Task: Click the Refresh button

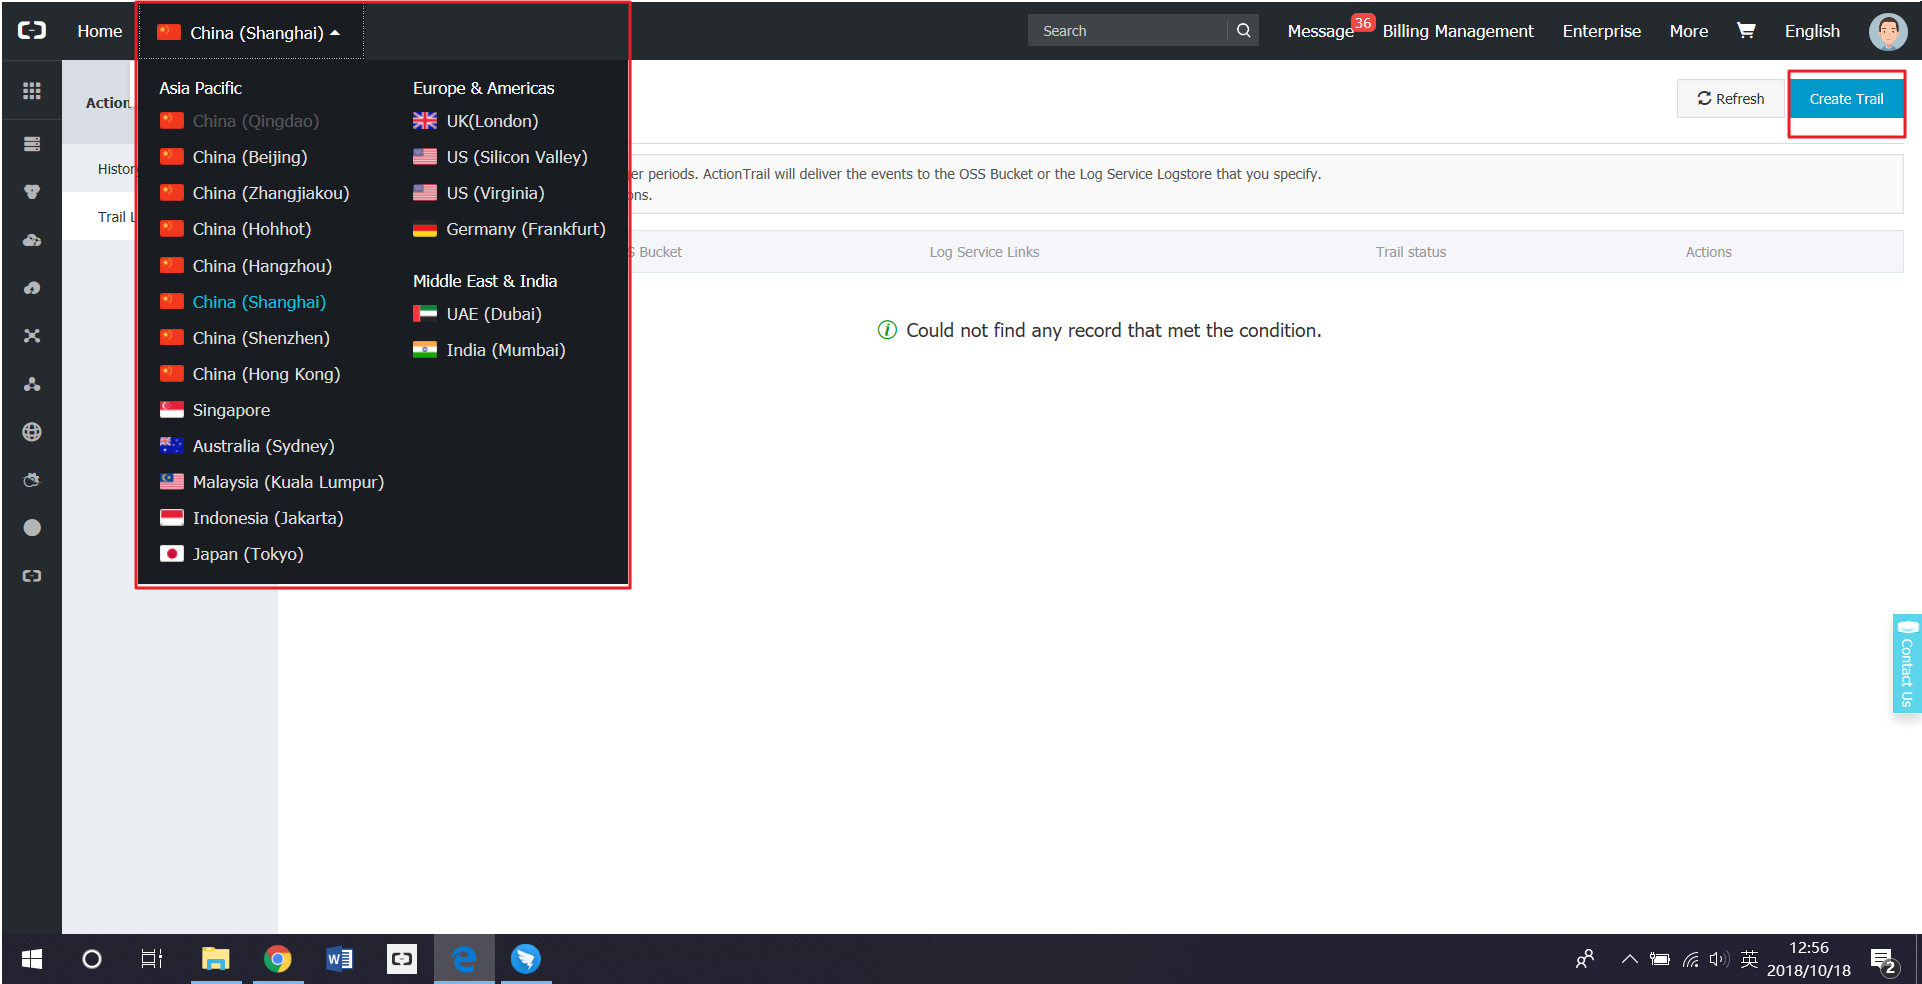Action: 1731,99
